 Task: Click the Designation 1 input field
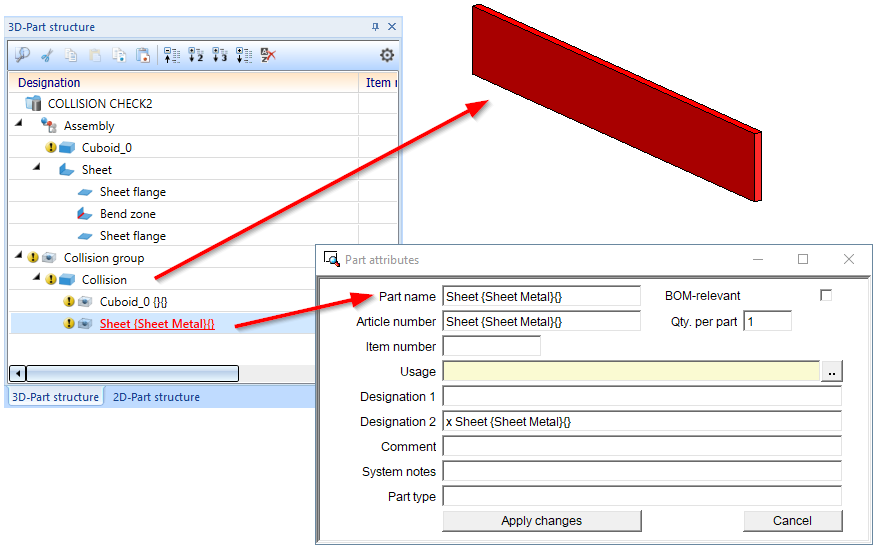click(x=642, y=396)
